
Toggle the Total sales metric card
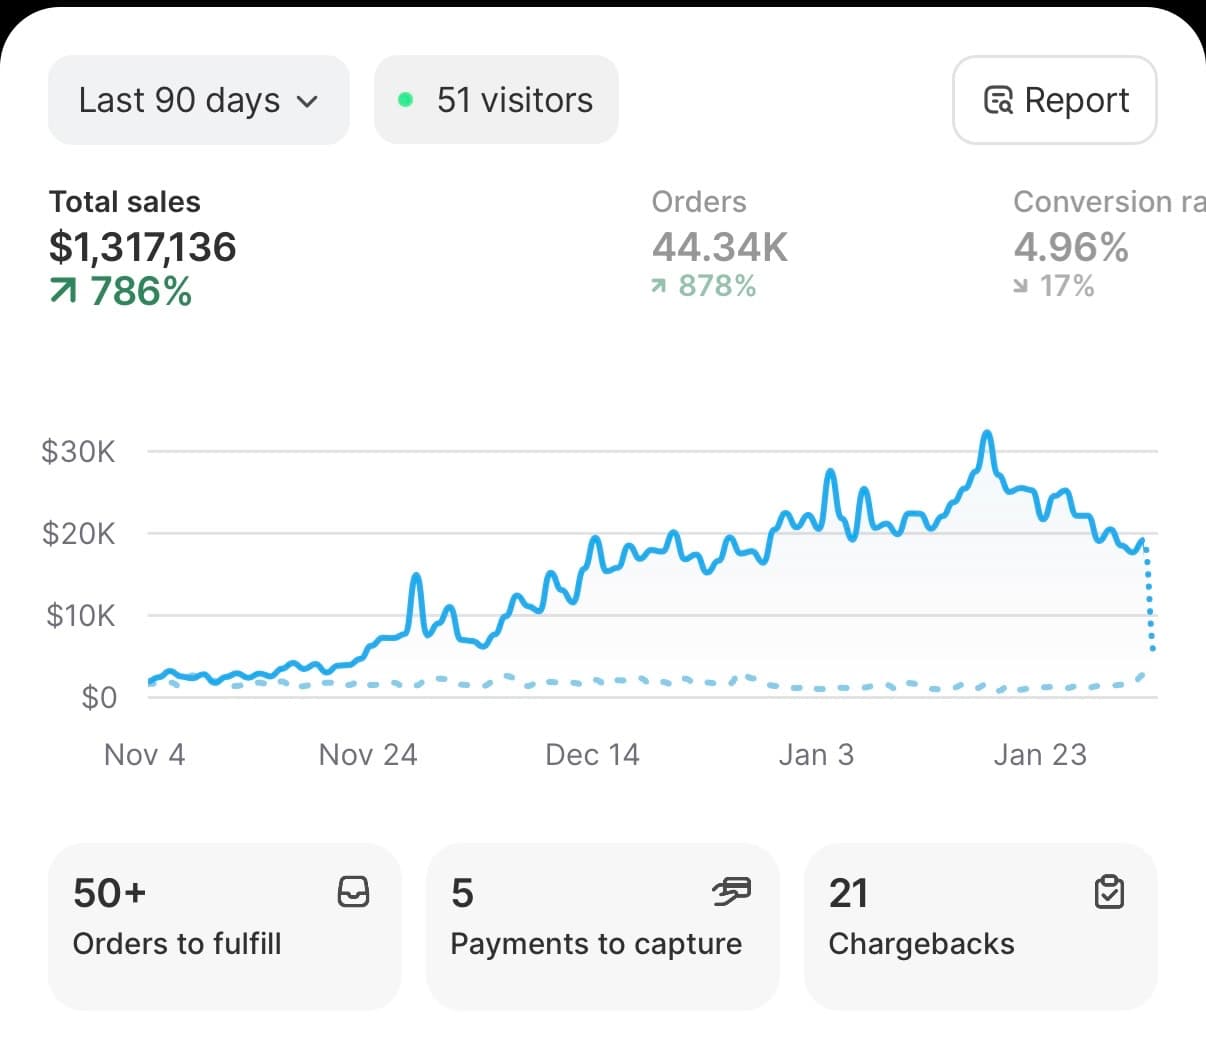(142, 245)
